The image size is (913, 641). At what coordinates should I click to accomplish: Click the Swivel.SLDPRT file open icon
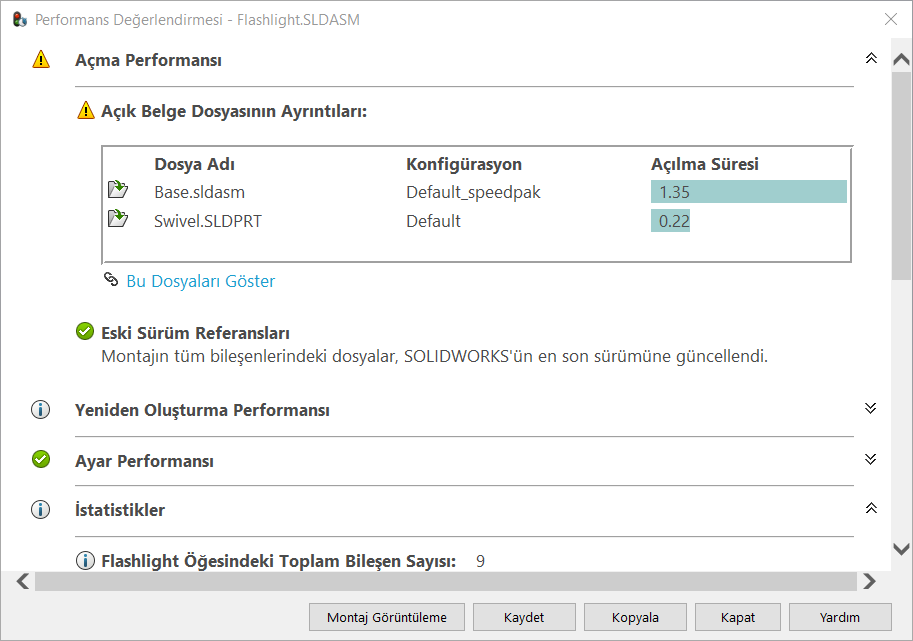118,220
